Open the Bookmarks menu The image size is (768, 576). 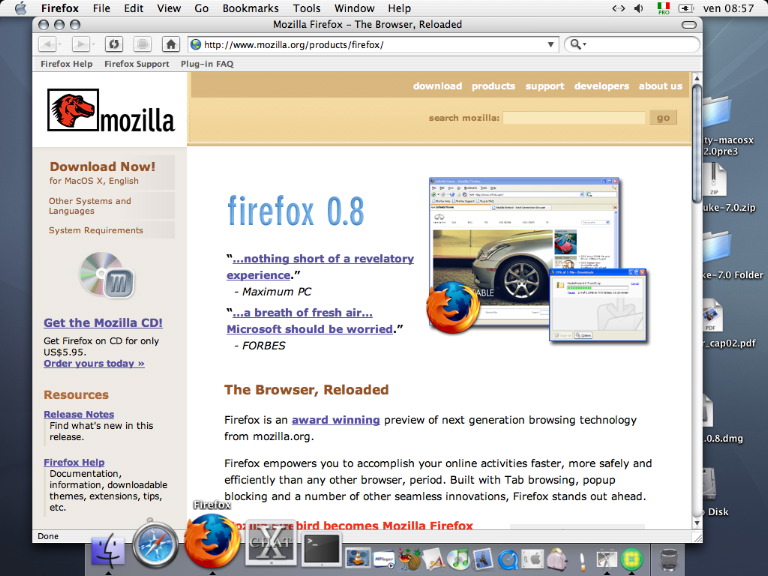tap(251, 8)
